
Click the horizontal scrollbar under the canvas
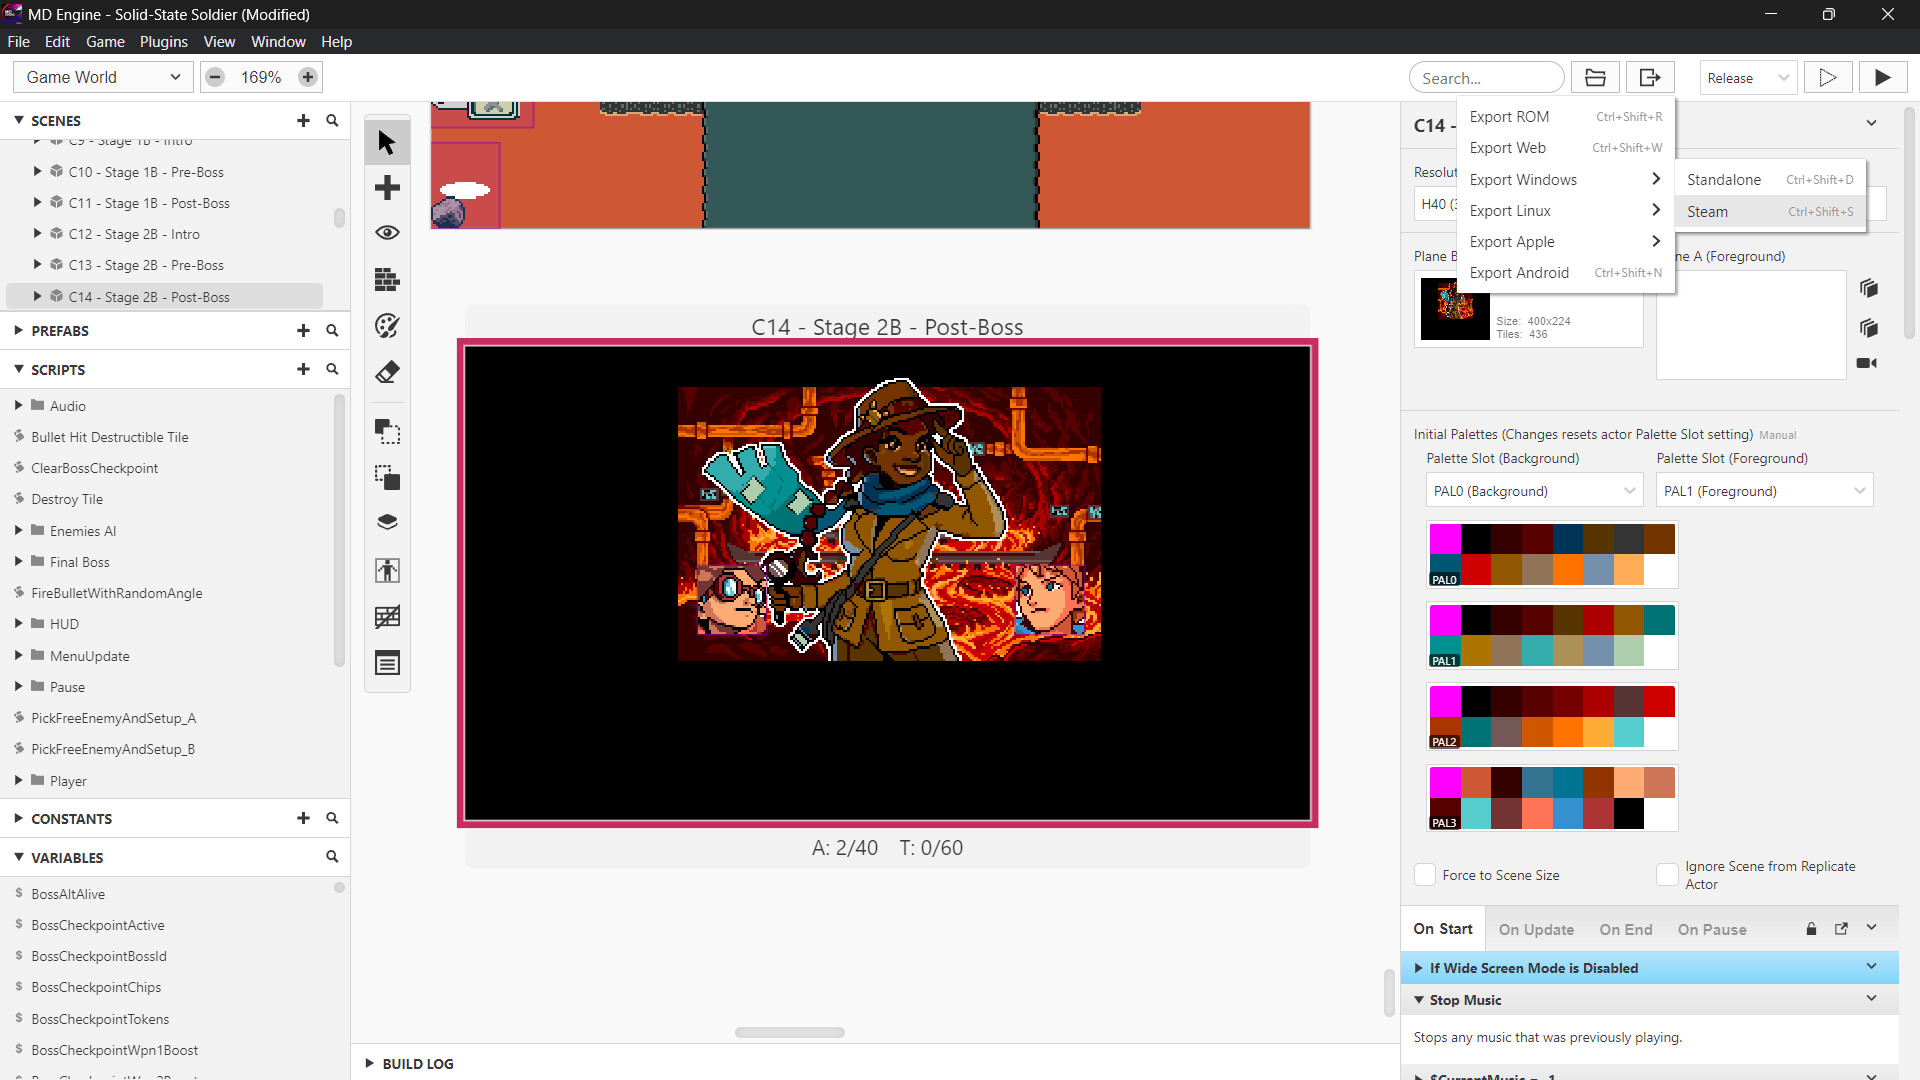tap(790, 1032)
